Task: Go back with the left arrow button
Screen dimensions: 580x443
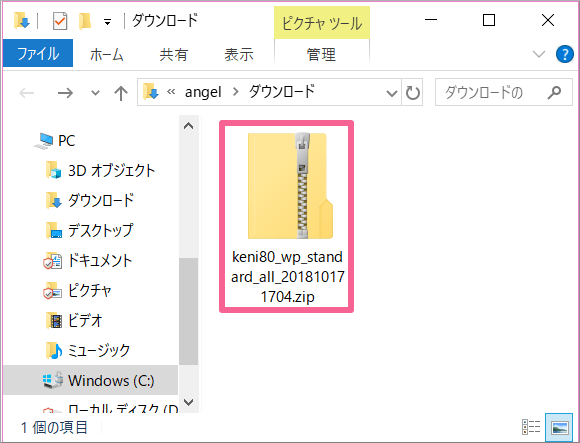Action: tap(27, 92)
